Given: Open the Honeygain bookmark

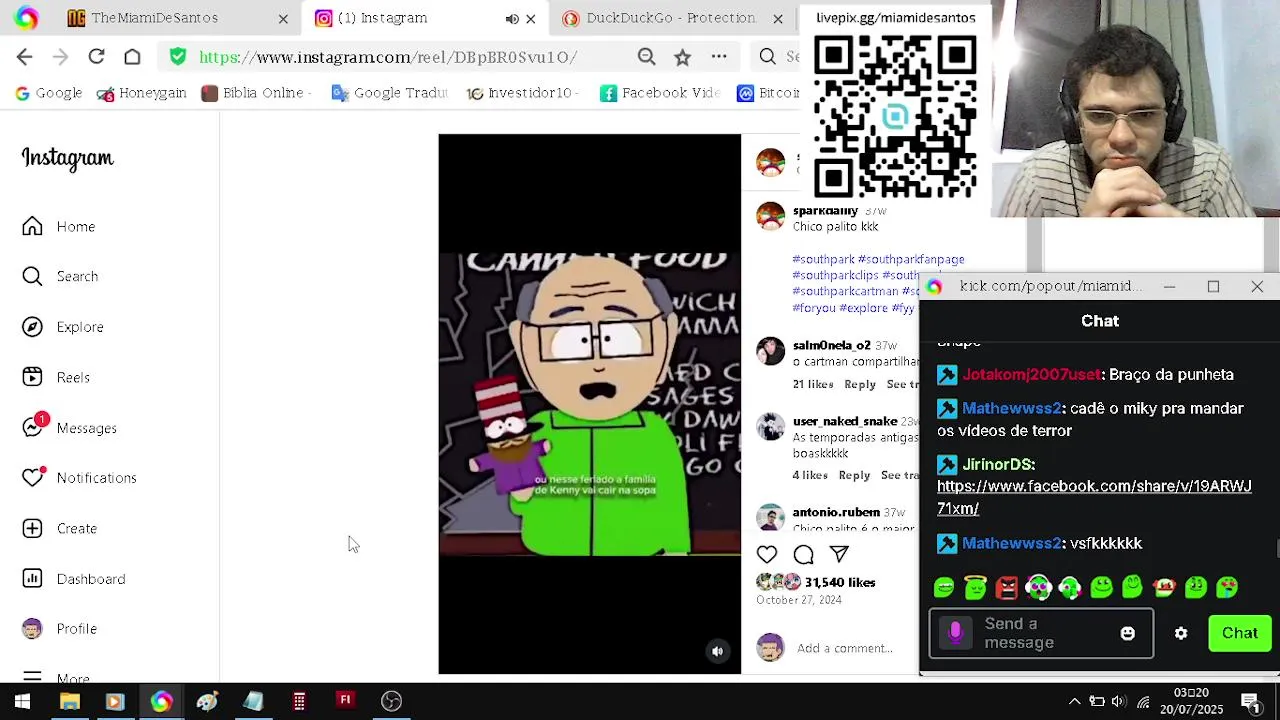Looking at the screenshot, I should click(x=142, y=93).
